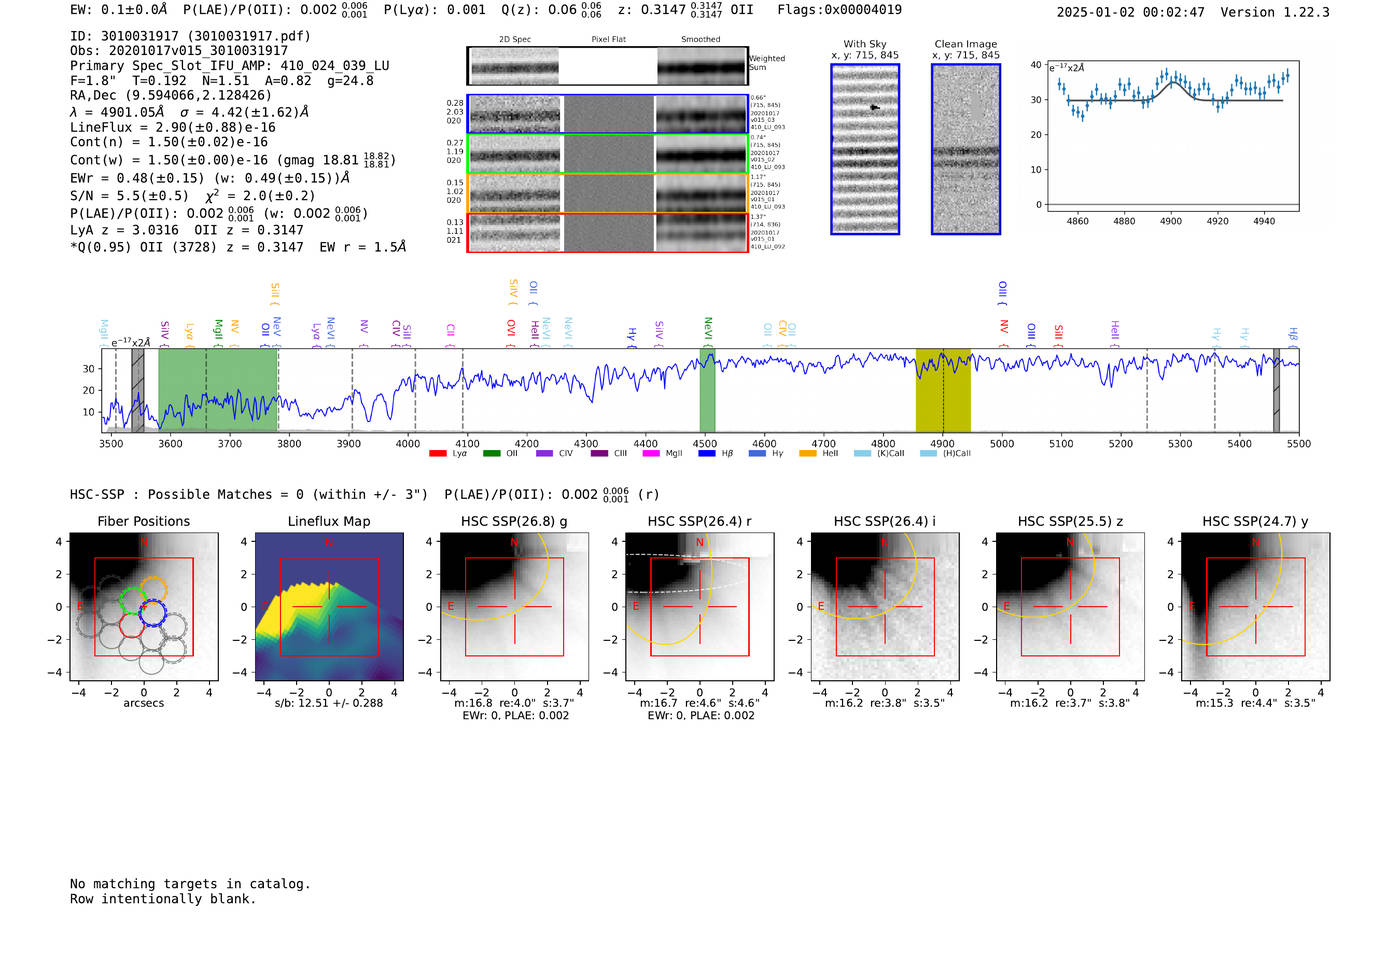
Task: Click the Cont(w) gmag 18.81 line
Action: pyautogui.click(x=232, y=160)
